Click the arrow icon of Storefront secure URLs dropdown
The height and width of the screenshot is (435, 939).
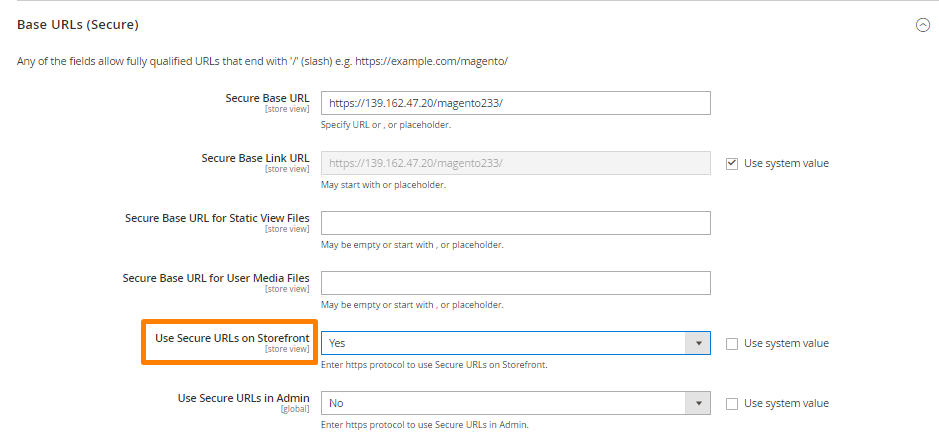[698, 343]
